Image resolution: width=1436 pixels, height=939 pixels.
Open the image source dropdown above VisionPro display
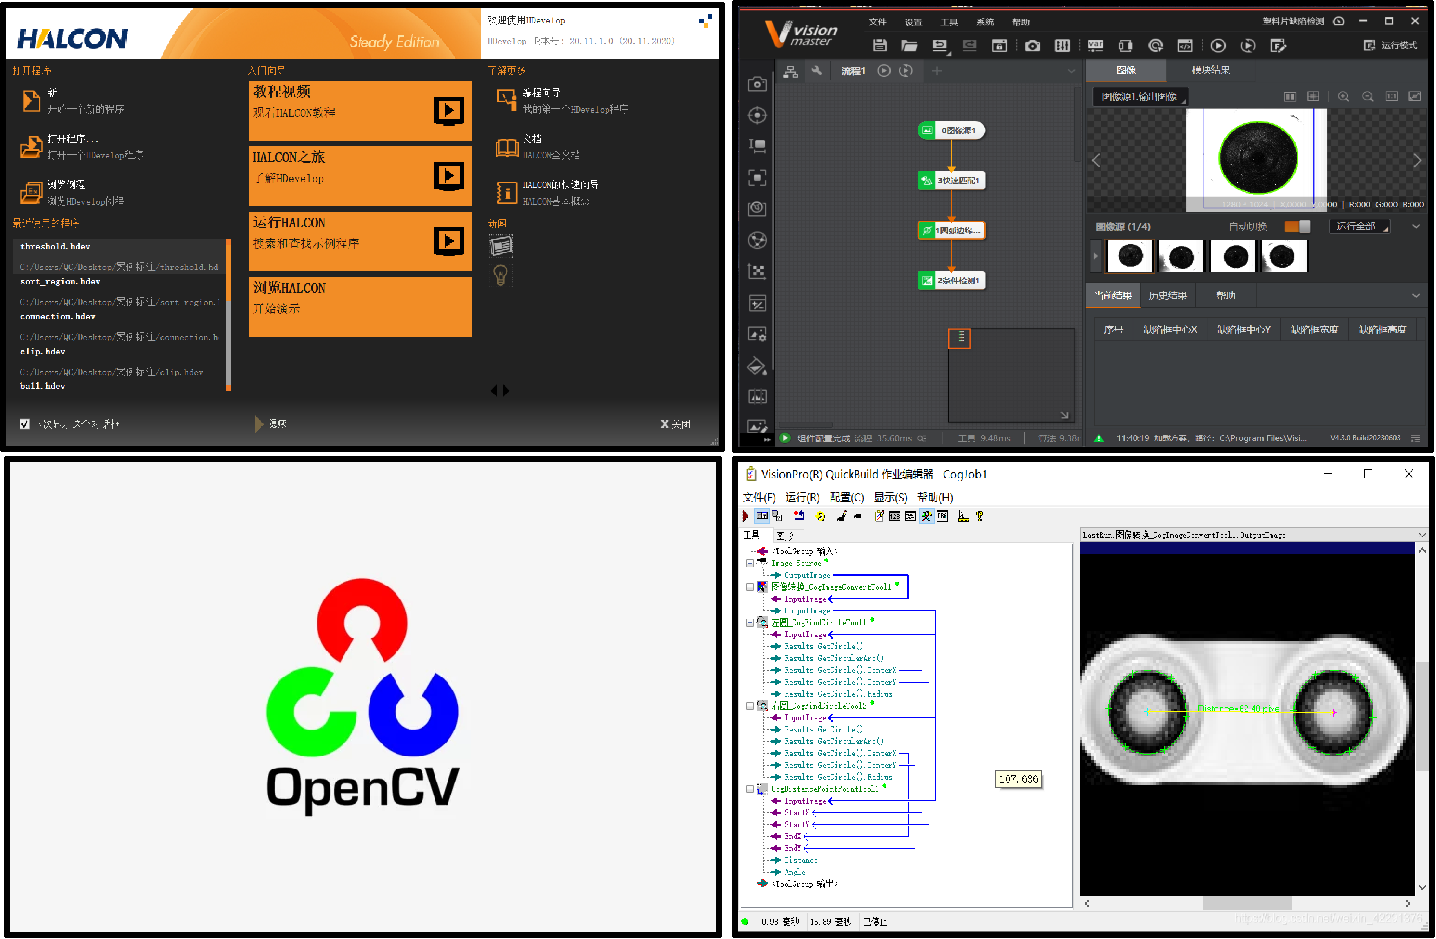click(1422, 535)
